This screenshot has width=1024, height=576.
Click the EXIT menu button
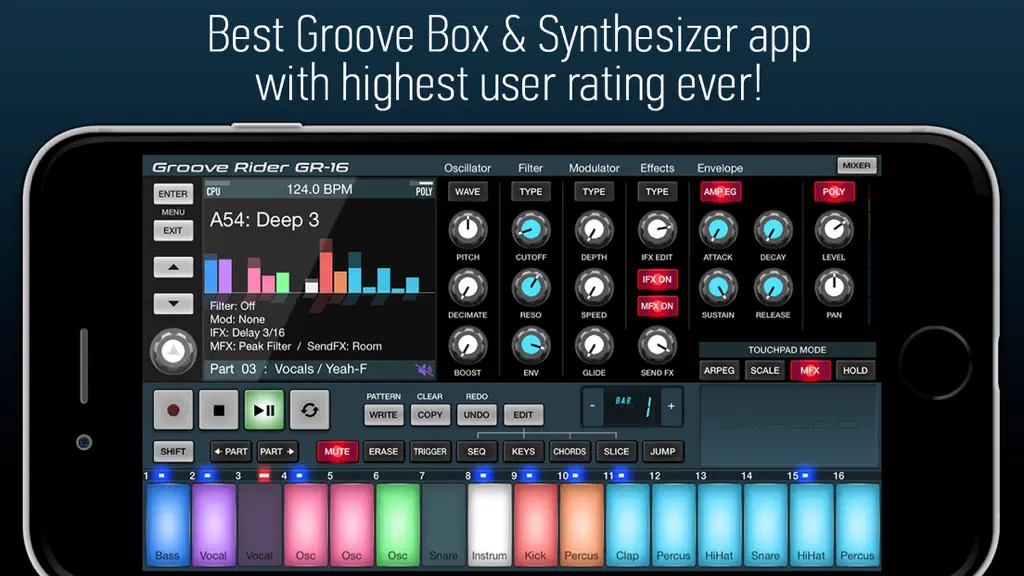click(x=173, y=231)
